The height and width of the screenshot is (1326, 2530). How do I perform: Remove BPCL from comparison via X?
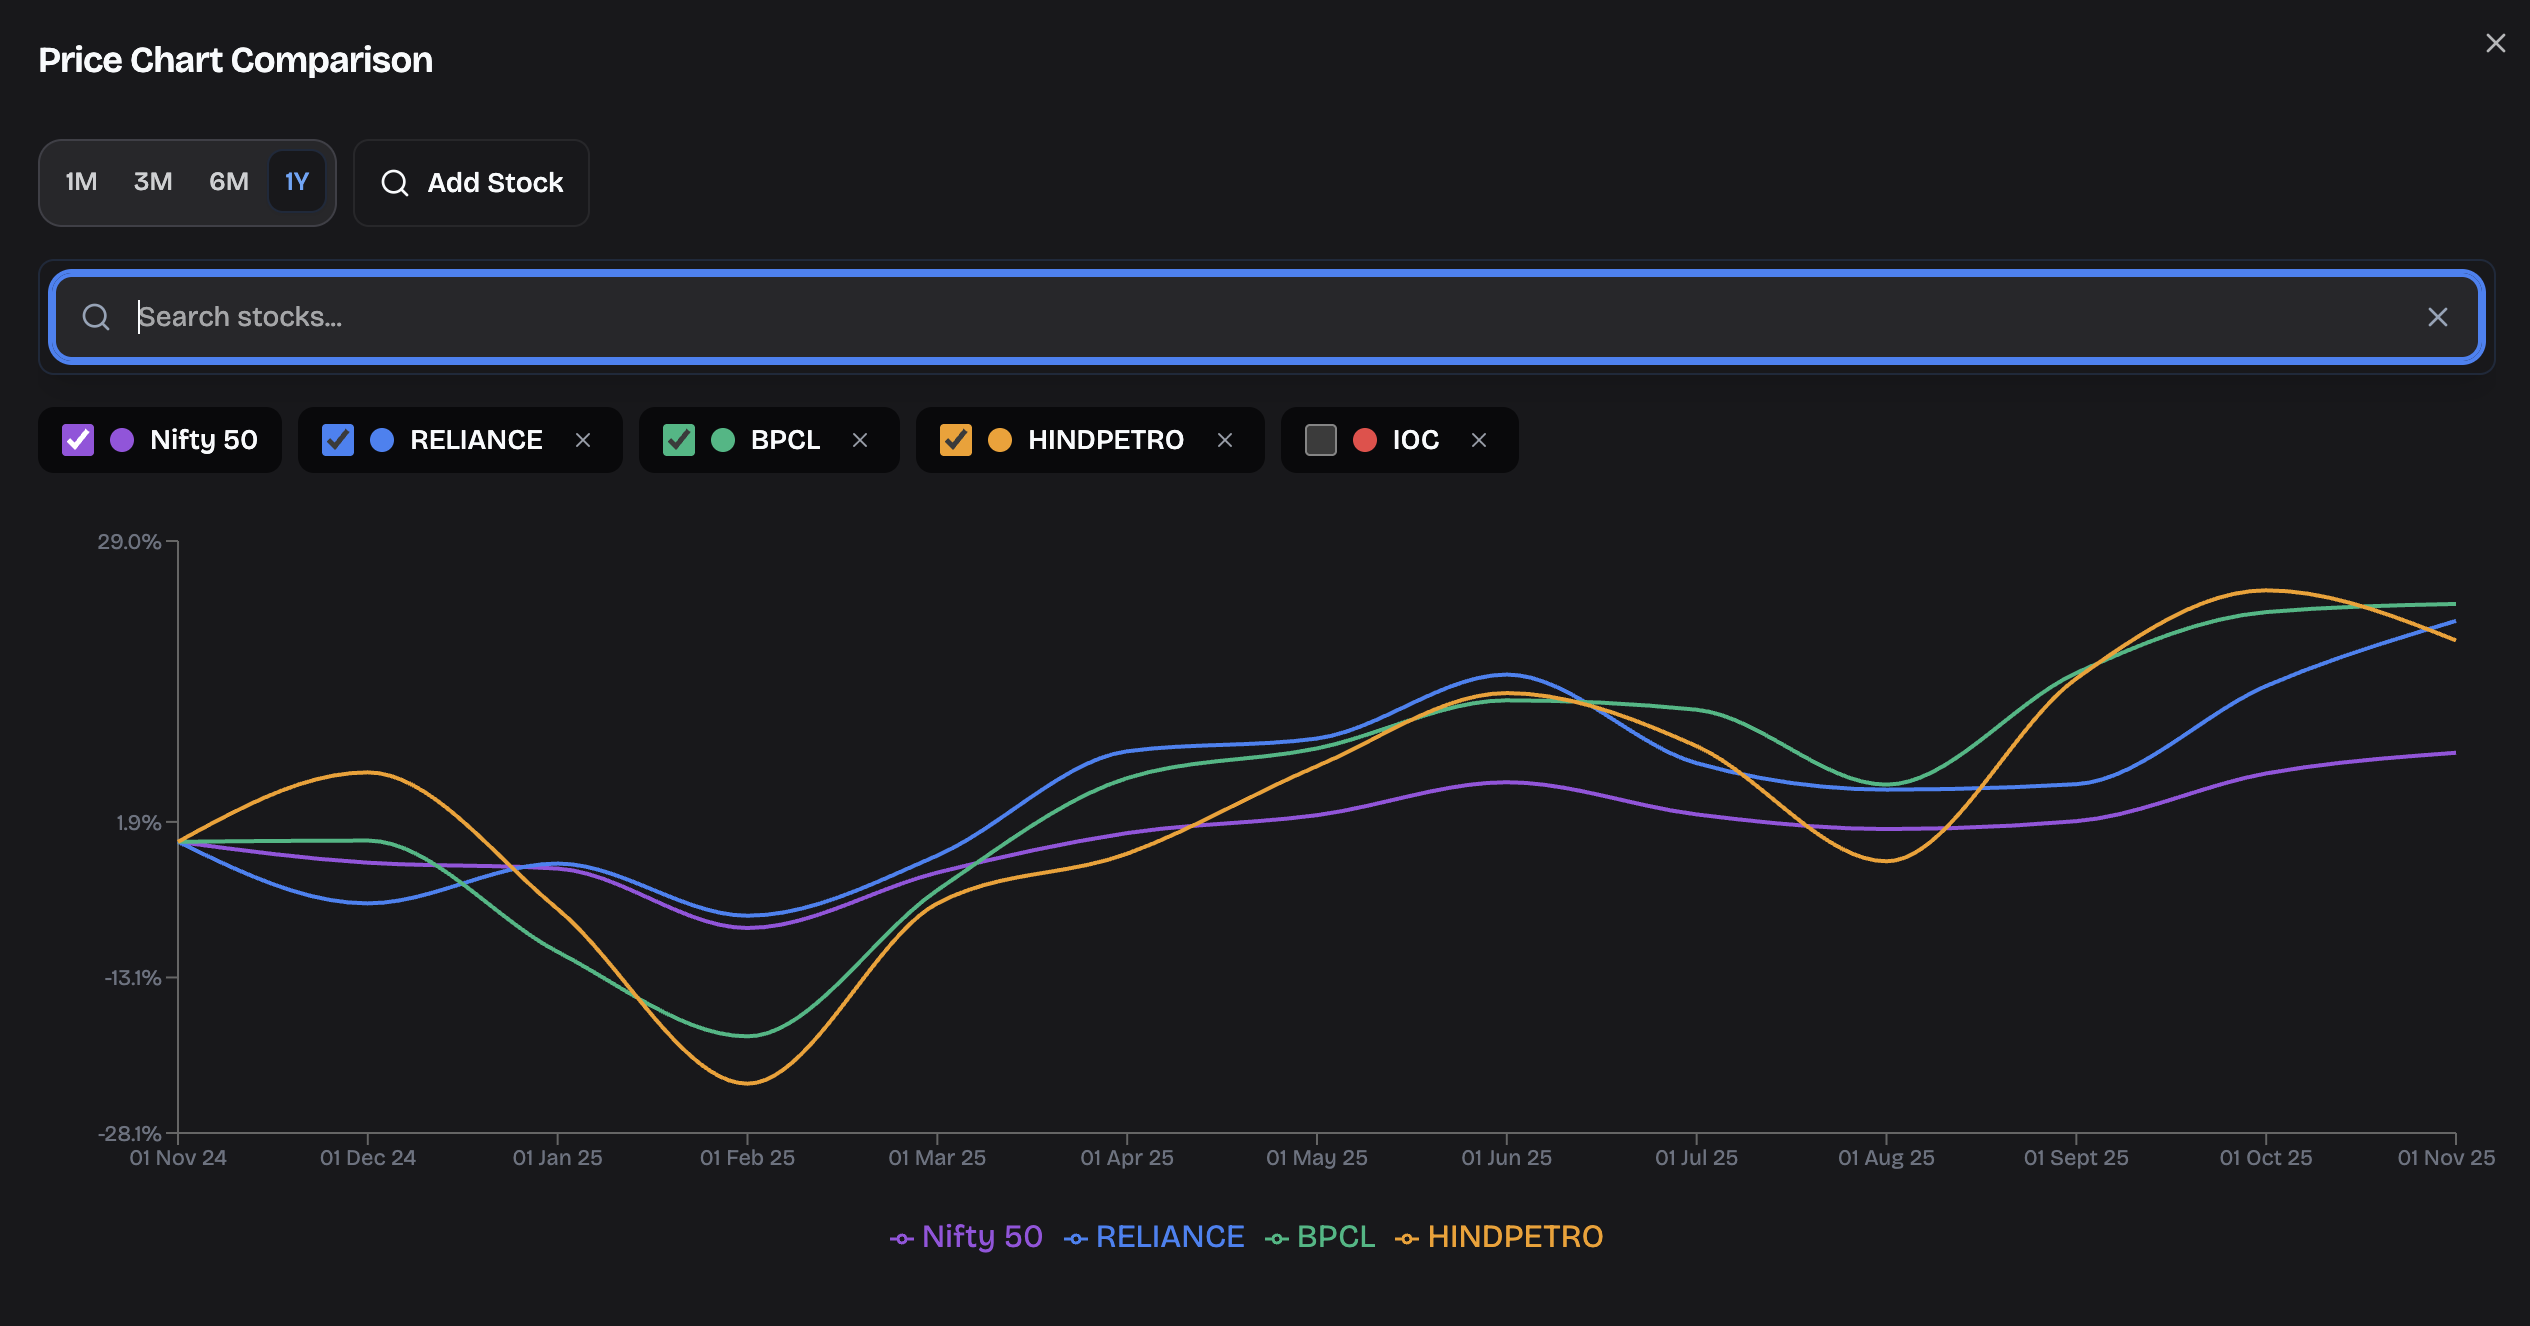[860, 440]
